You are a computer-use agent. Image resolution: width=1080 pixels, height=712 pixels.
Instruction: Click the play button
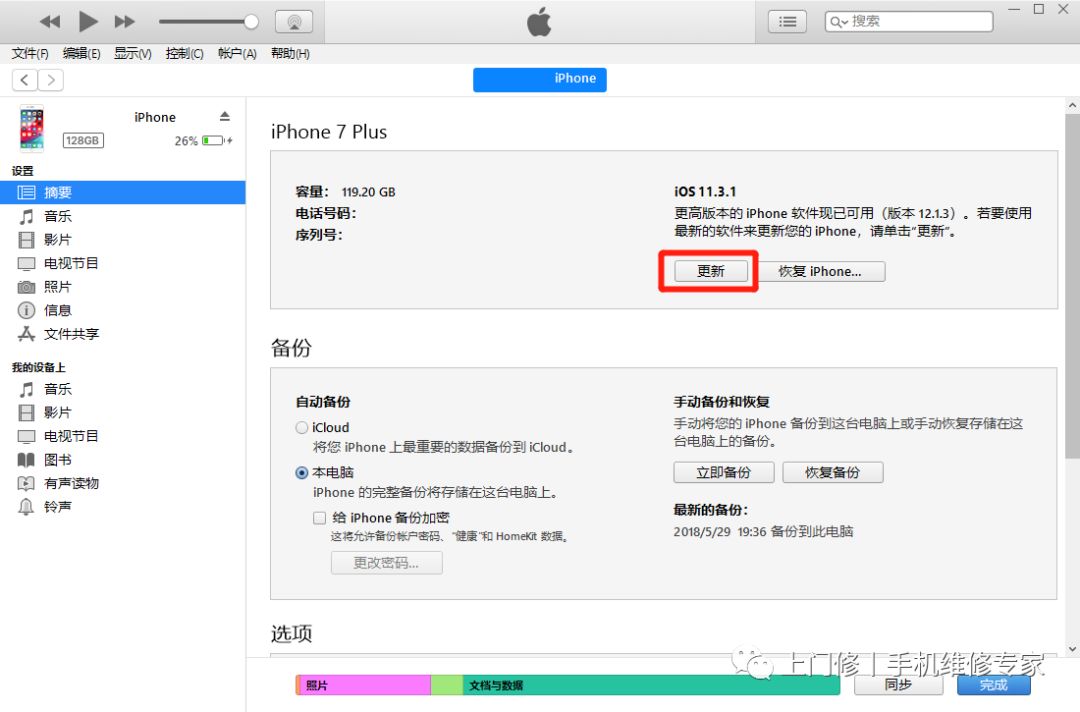[87, 21]
